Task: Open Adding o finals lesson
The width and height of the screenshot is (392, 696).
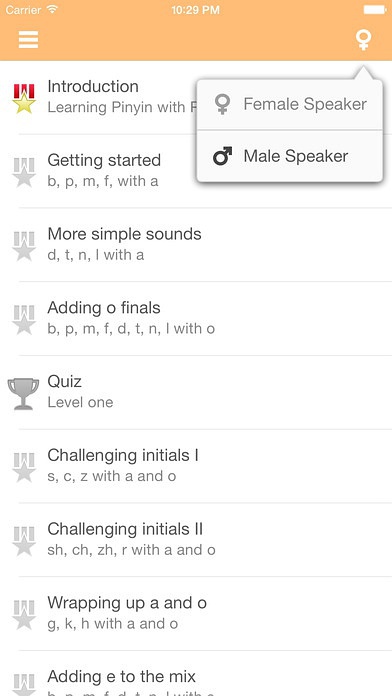Action: [x=196, y=318]
